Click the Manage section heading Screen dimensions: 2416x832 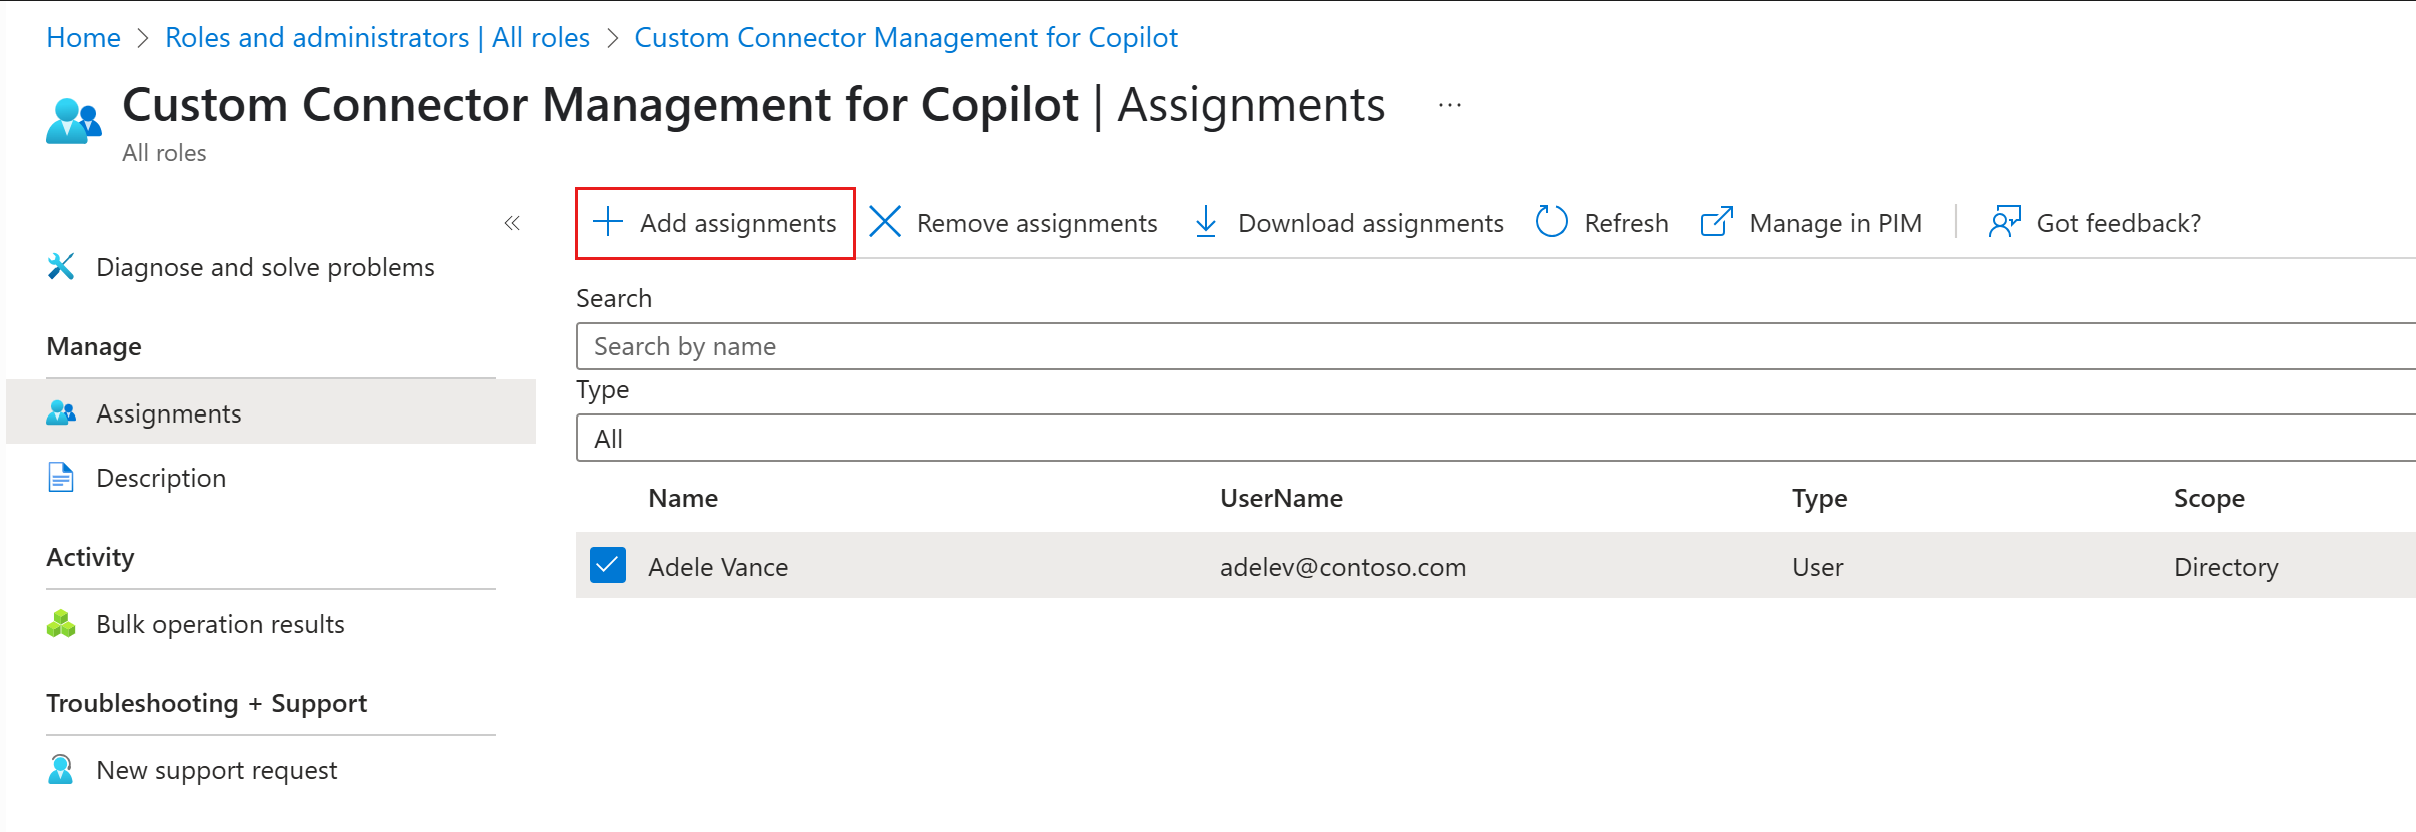coord(94,346)
